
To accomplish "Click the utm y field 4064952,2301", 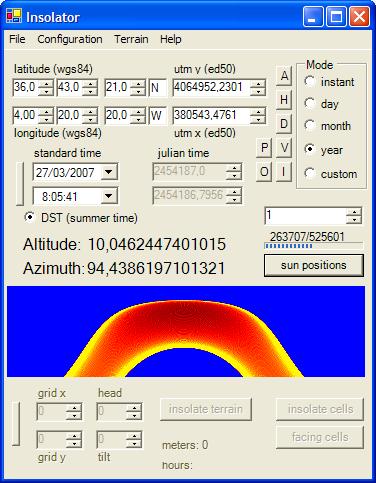I will click(211, 87).
